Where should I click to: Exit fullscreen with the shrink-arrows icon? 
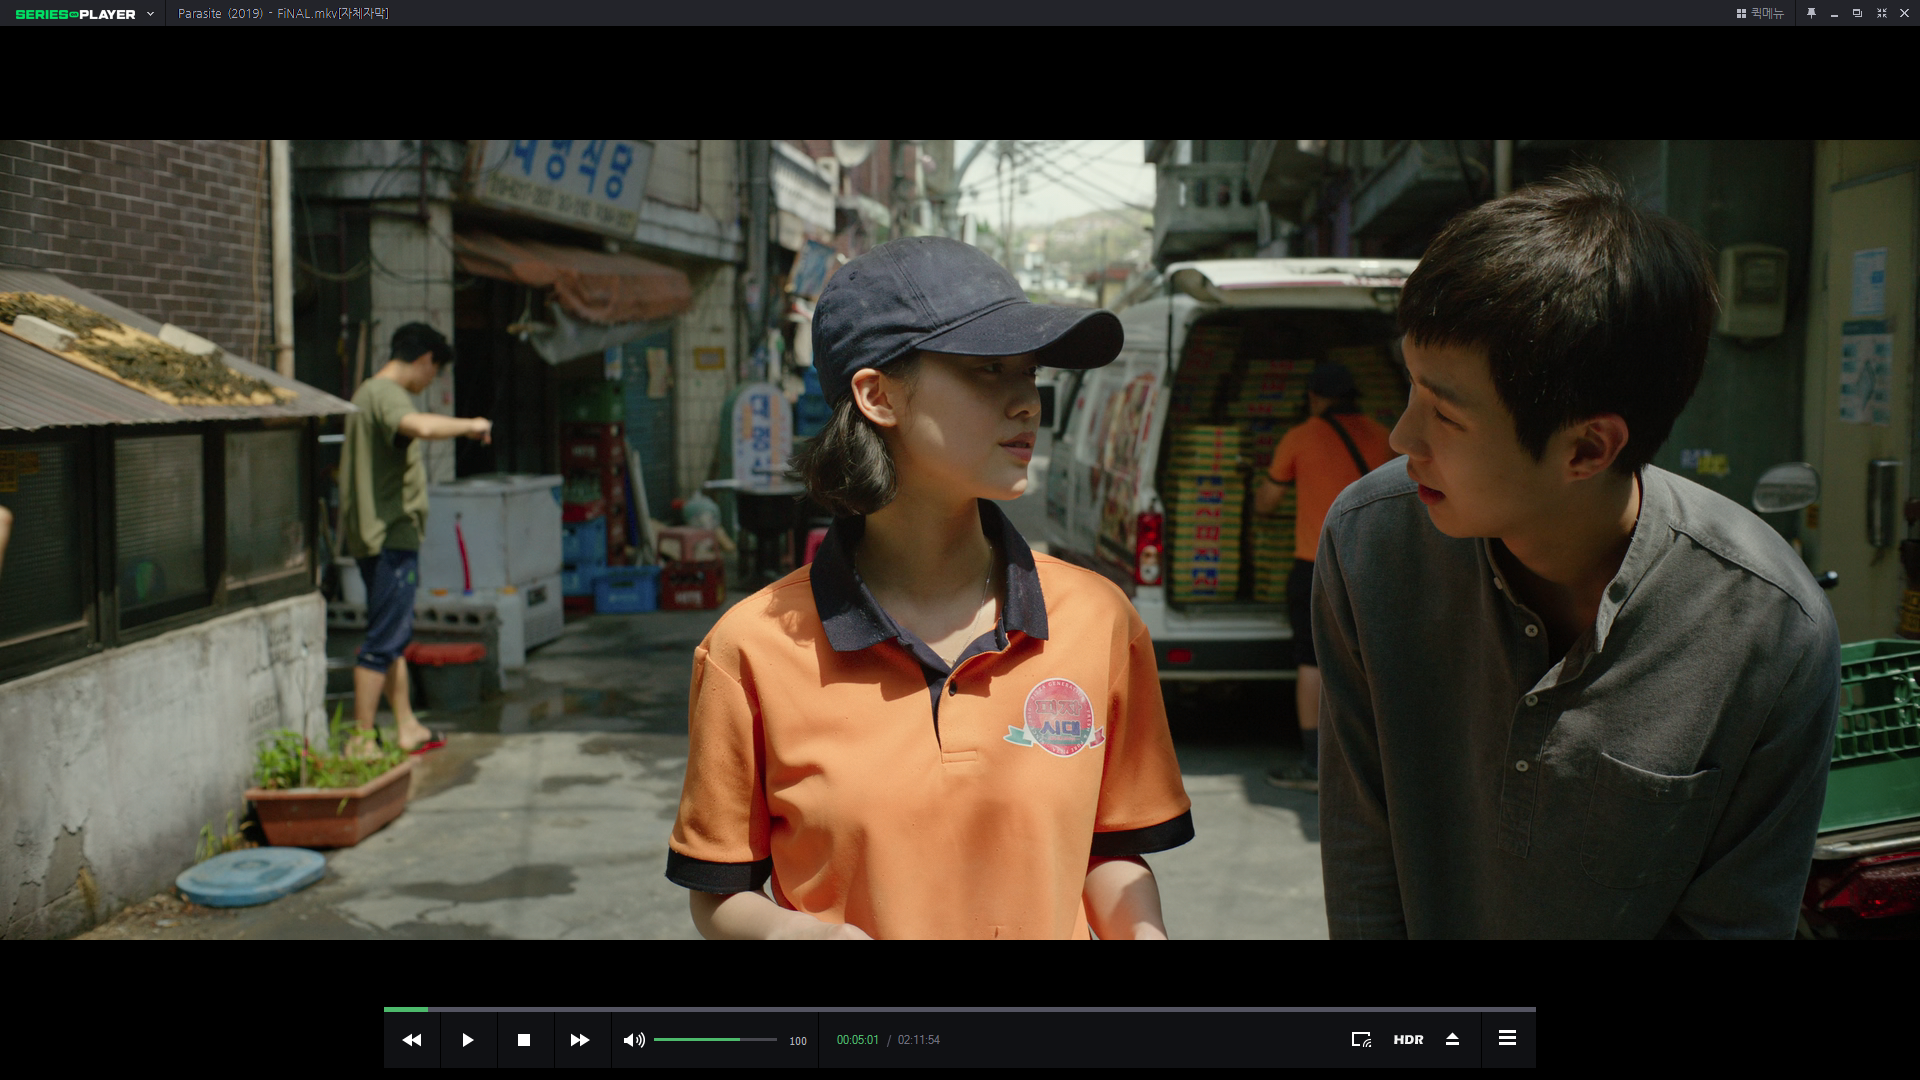click(1881, 13)
